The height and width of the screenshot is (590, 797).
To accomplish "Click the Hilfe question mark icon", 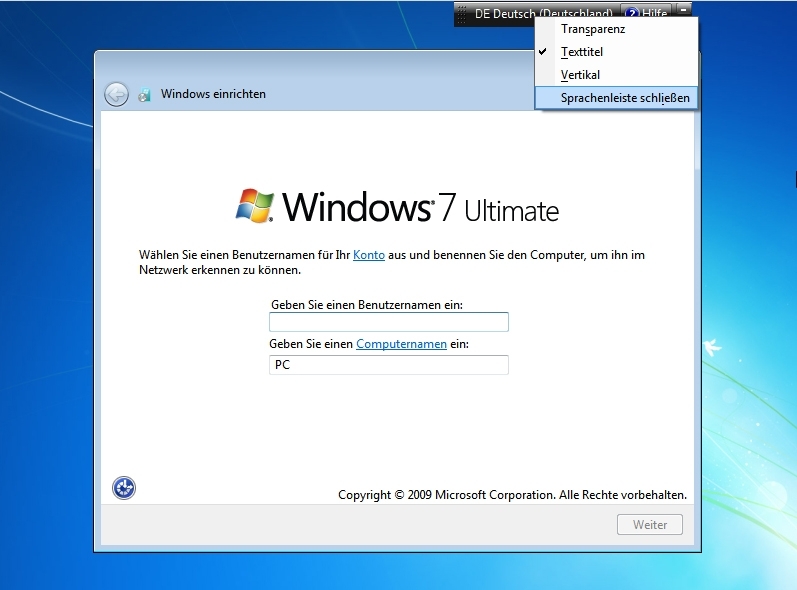I will [x=633, y=14].
